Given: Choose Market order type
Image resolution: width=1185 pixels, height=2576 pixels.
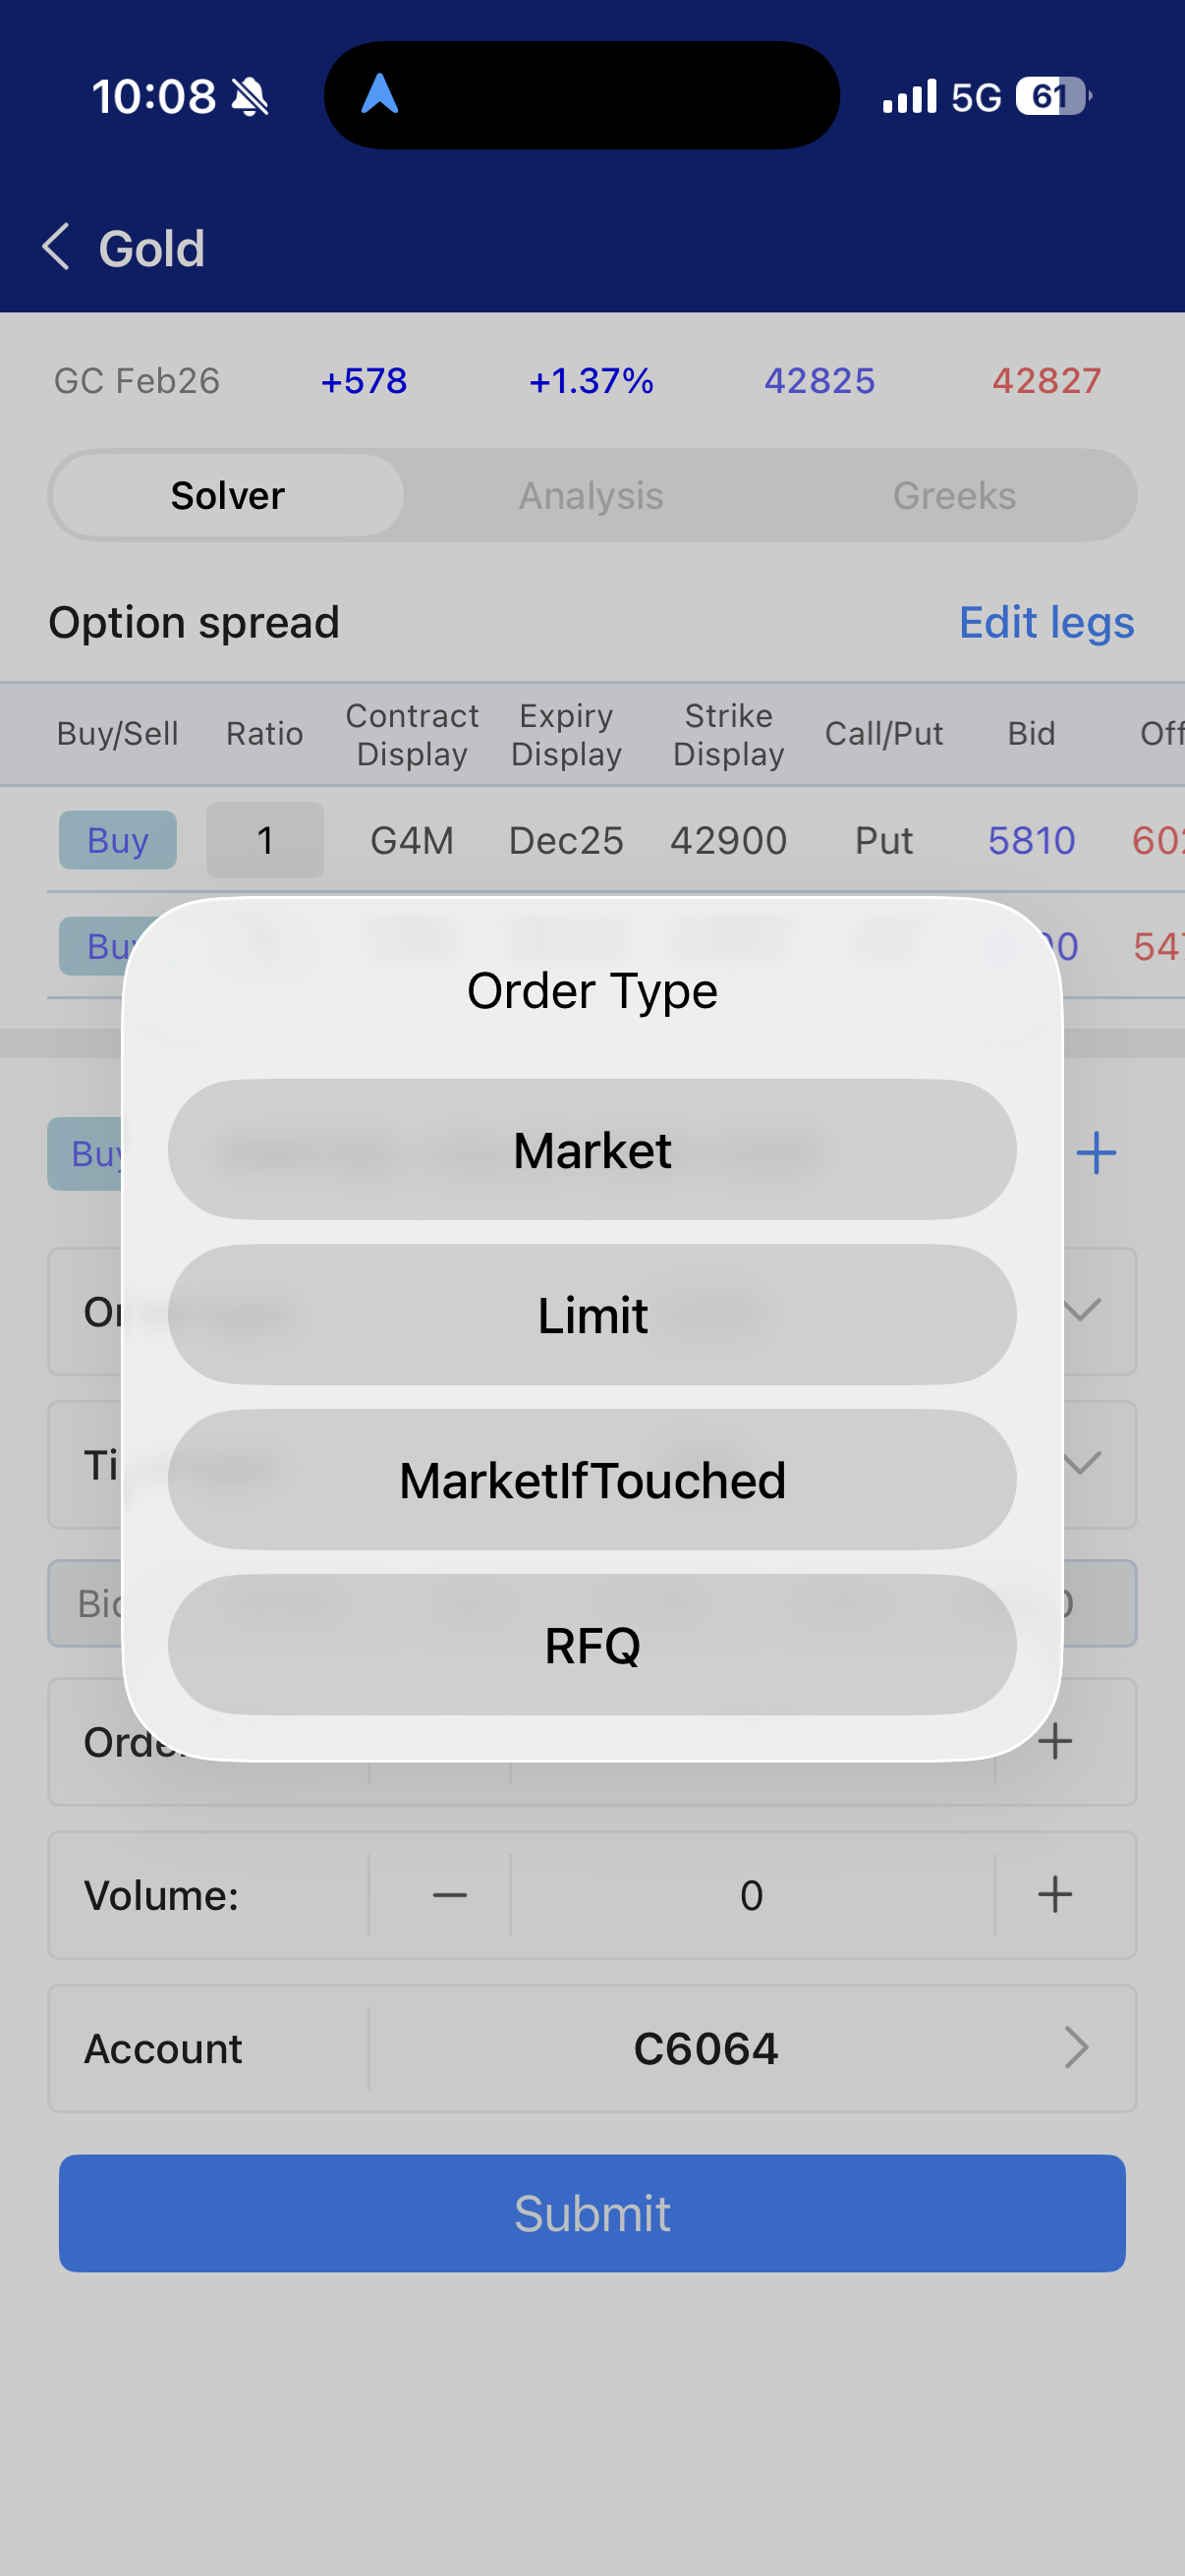Looking at the screenshot, I should 592,1150.
